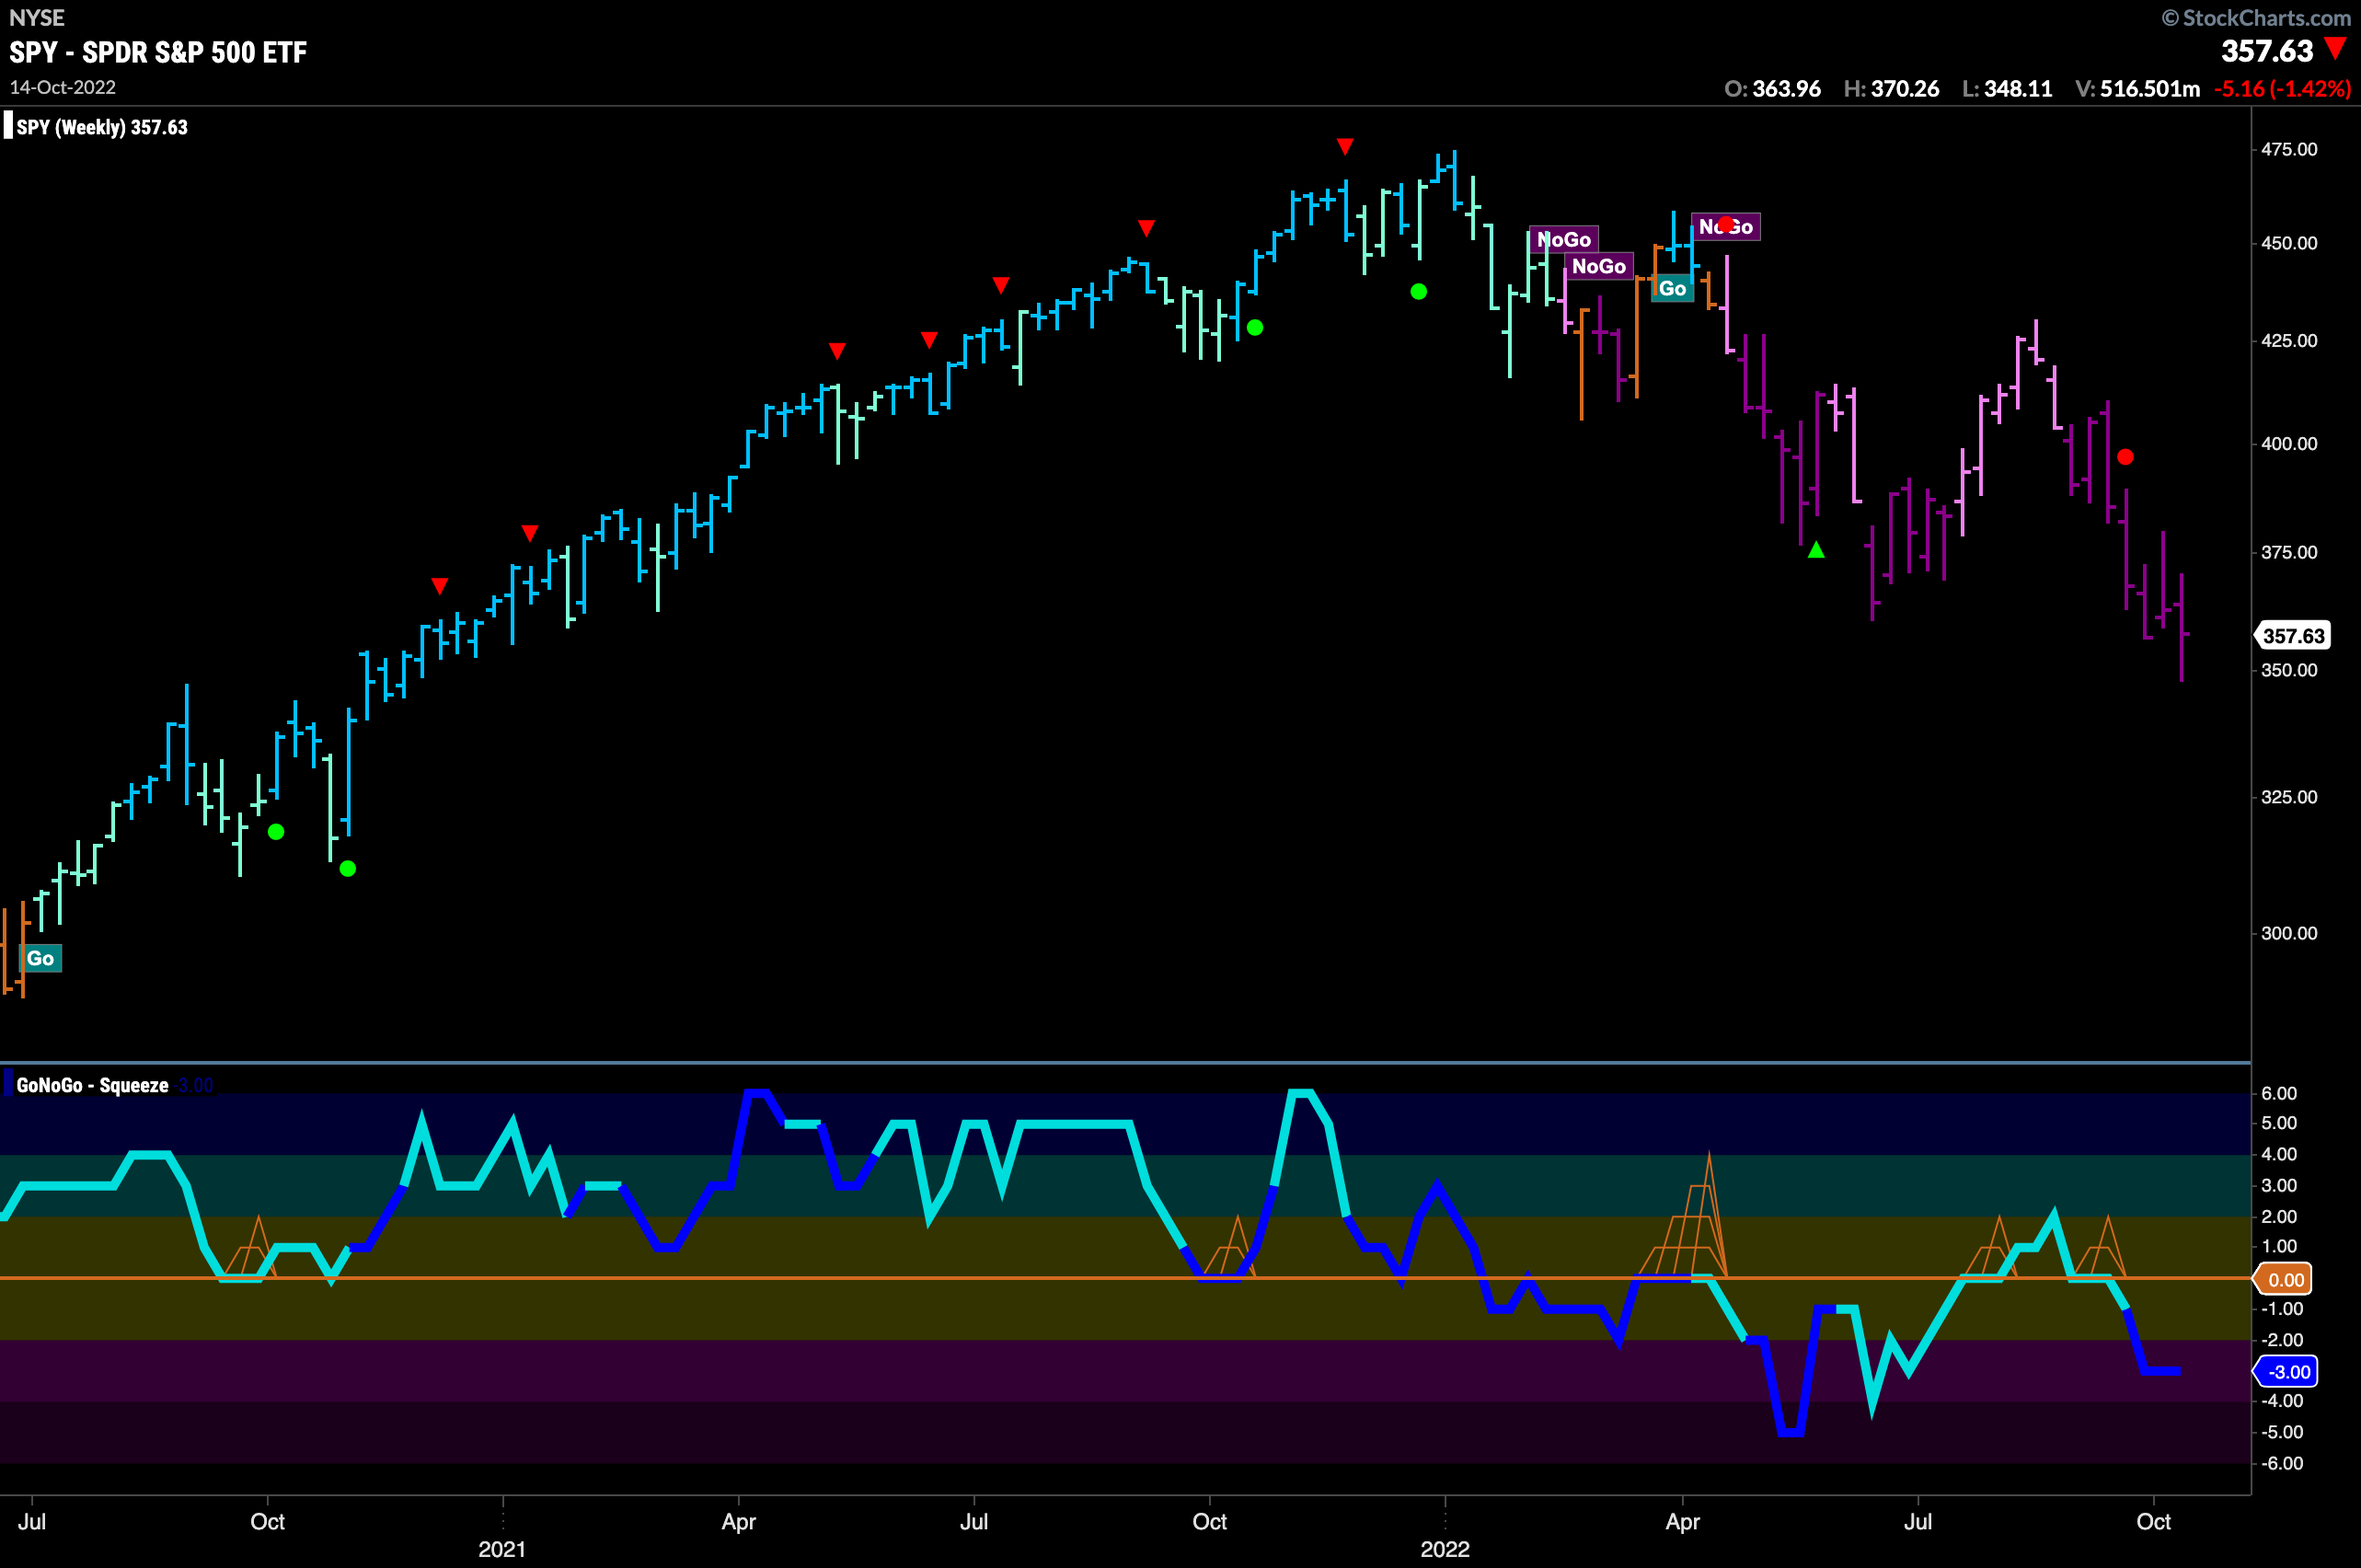Select the lowest green dot near November 2020
Image resolution: width=2361 pixels, height=1568 pixels.
click(348, 868)
